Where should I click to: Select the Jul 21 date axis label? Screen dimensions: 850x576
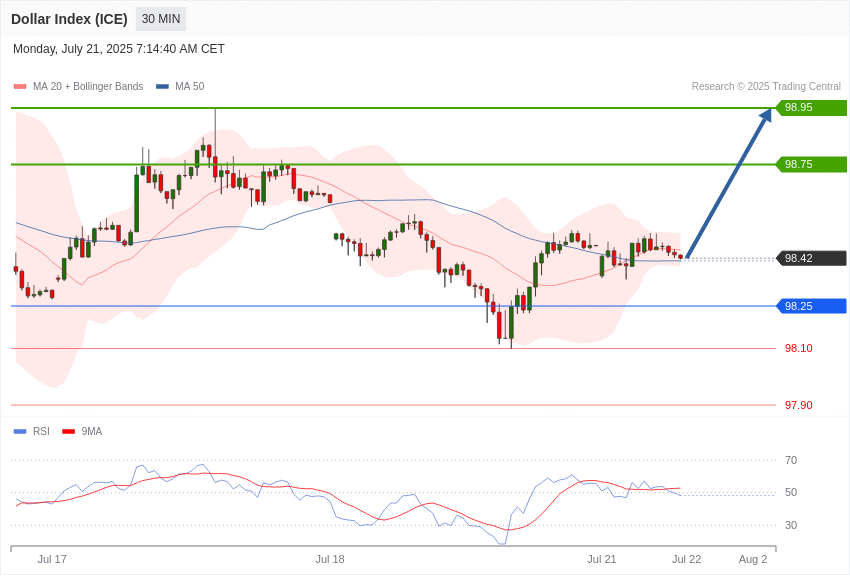[x=602, y=559]
